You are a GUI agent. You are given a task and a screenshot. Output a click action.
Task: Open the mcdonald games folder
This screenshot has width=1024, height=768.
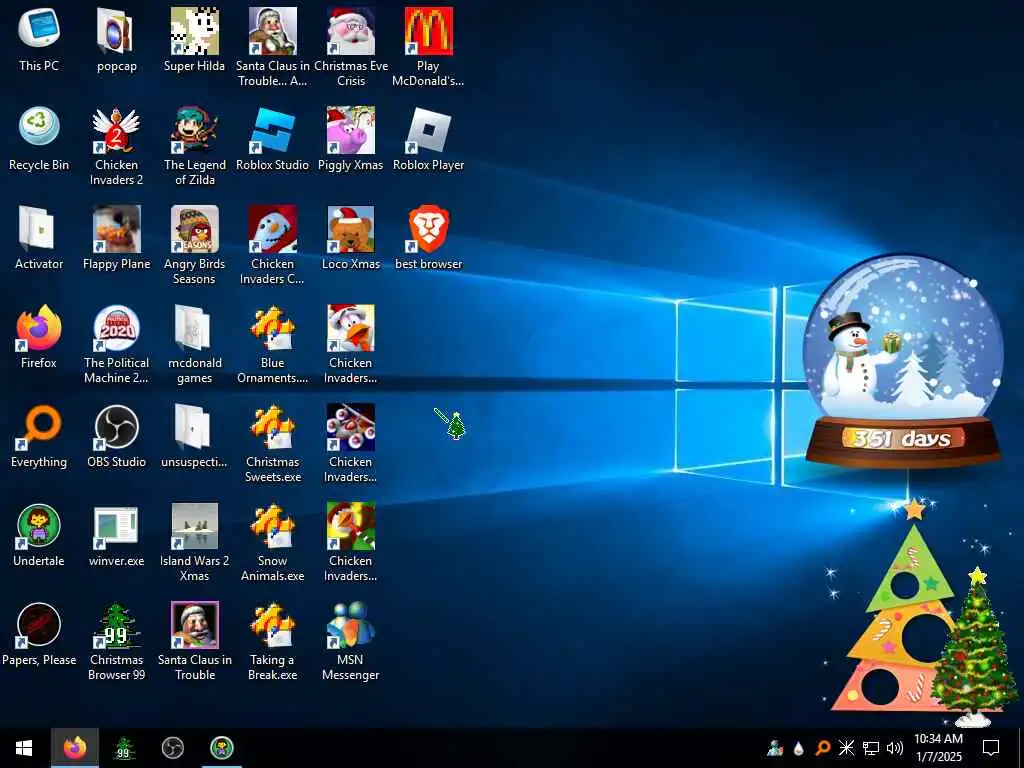pos(194,344)
